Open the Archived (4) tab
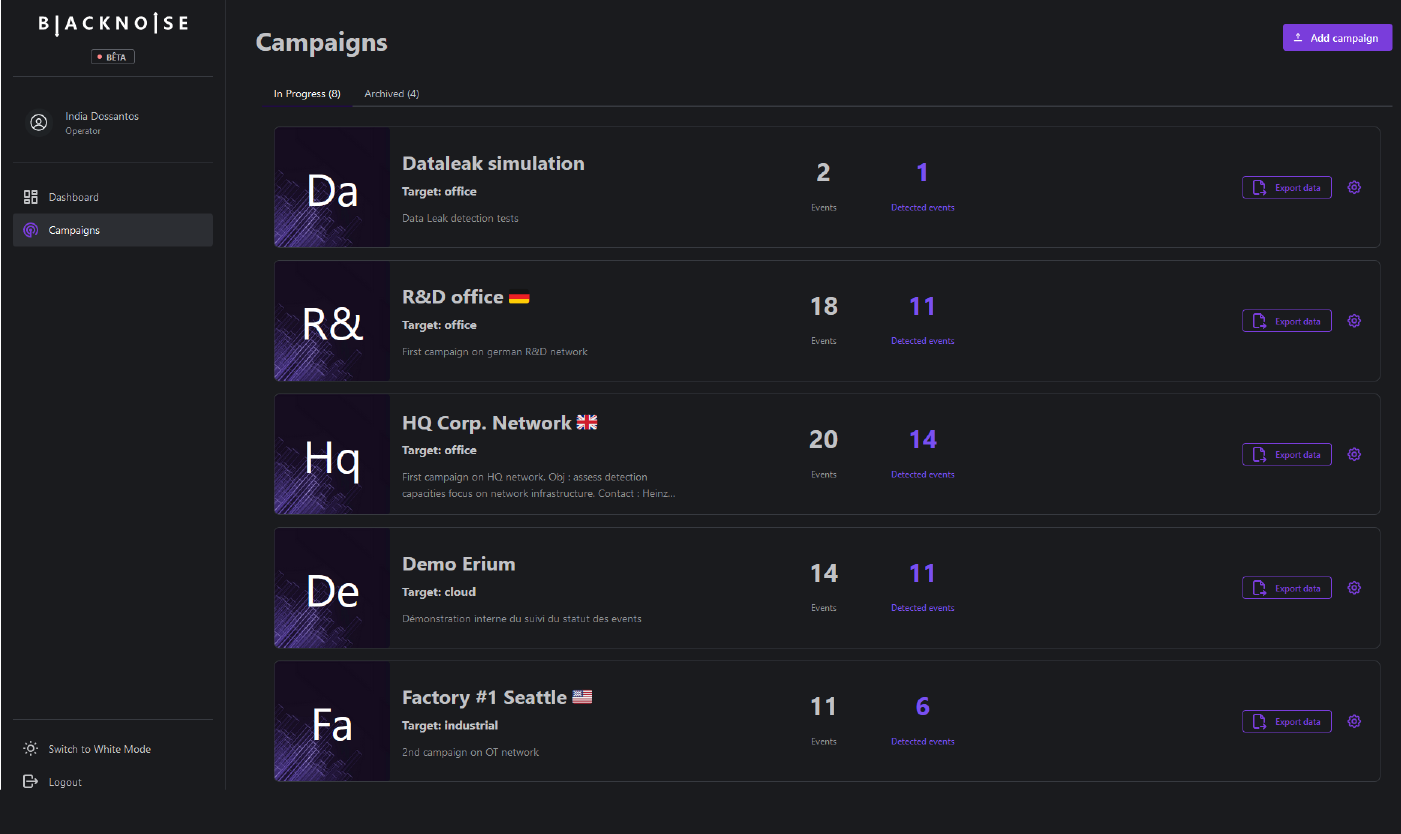The width and height of the screenshot is (1401, 834). tap(392, 94)
